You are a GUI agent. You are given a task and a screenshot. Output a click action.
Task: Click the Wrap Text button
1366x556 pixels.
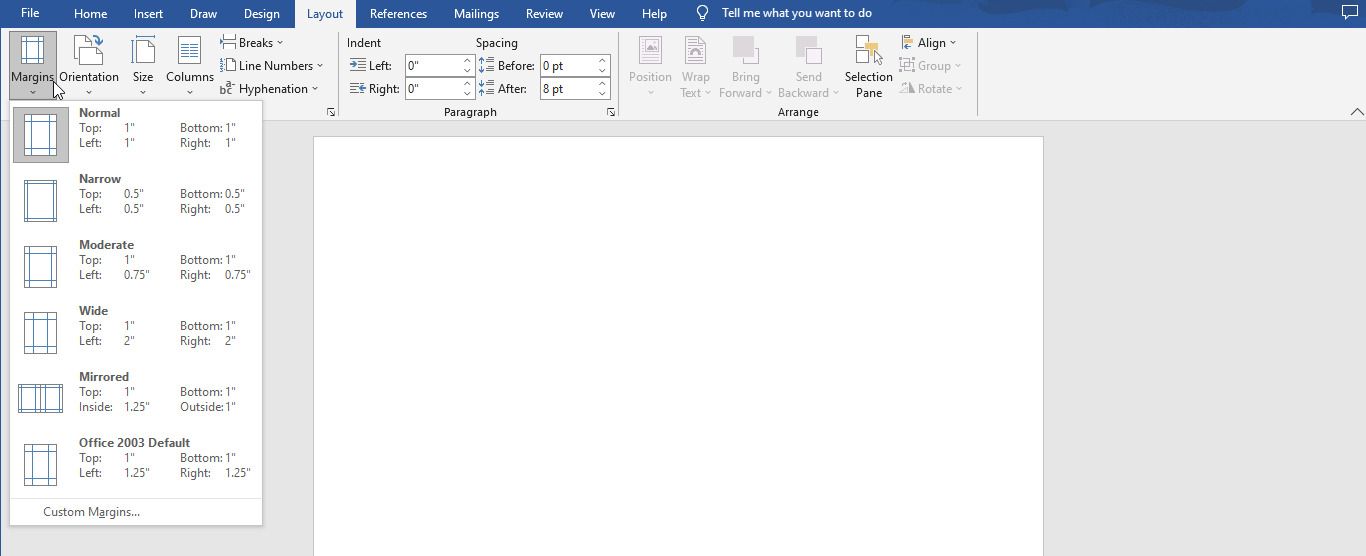tap(695, 66)
